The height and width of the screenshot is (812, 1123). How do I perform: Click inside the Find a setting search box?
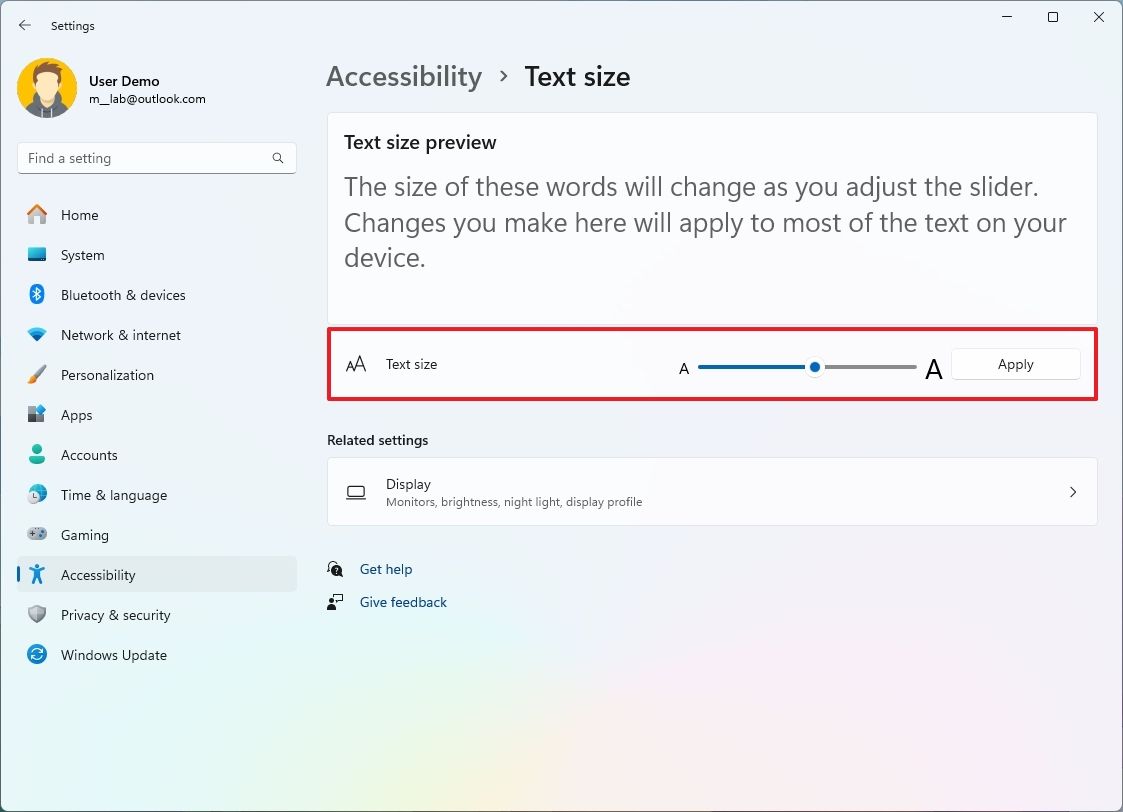[156, 158]
